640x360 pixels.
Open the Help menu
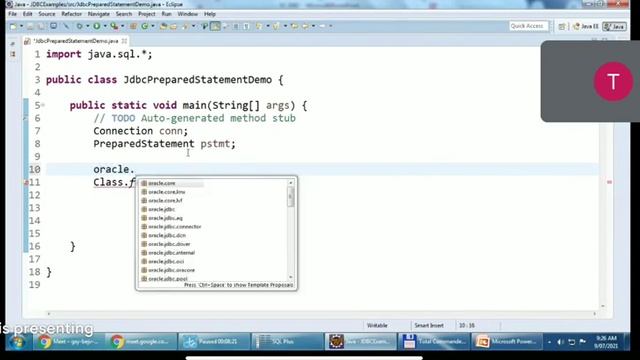pyautogui.click(x=210, y=14)
